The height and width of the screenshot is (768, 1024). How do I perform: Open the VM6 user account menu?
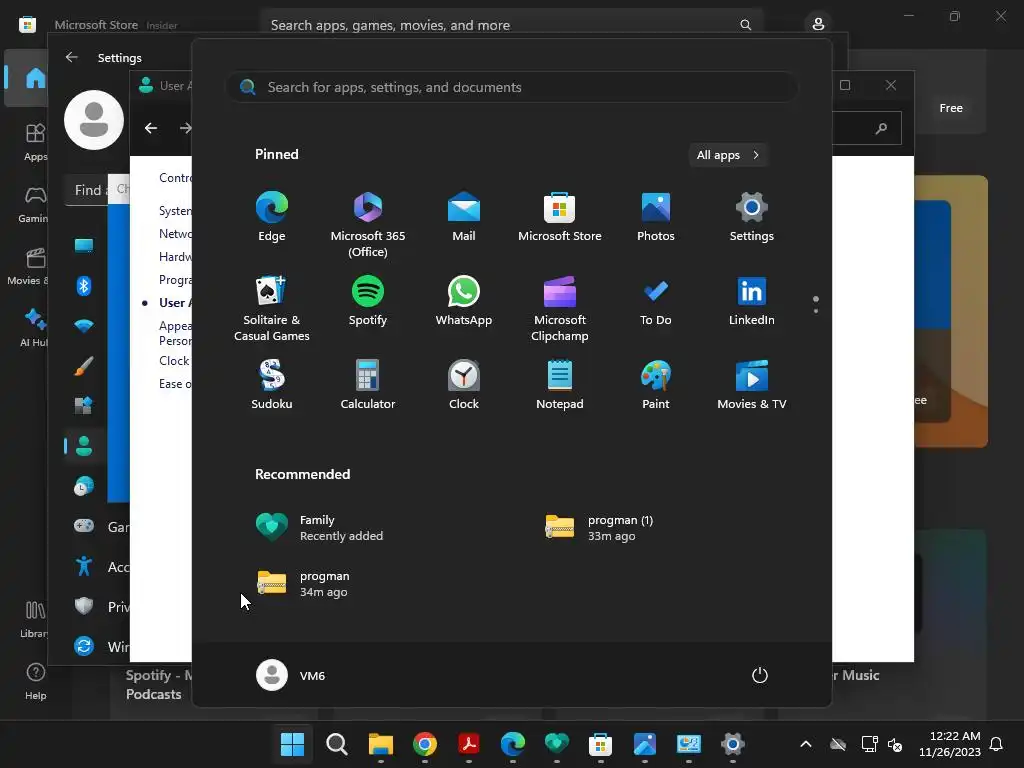[291, 675]
